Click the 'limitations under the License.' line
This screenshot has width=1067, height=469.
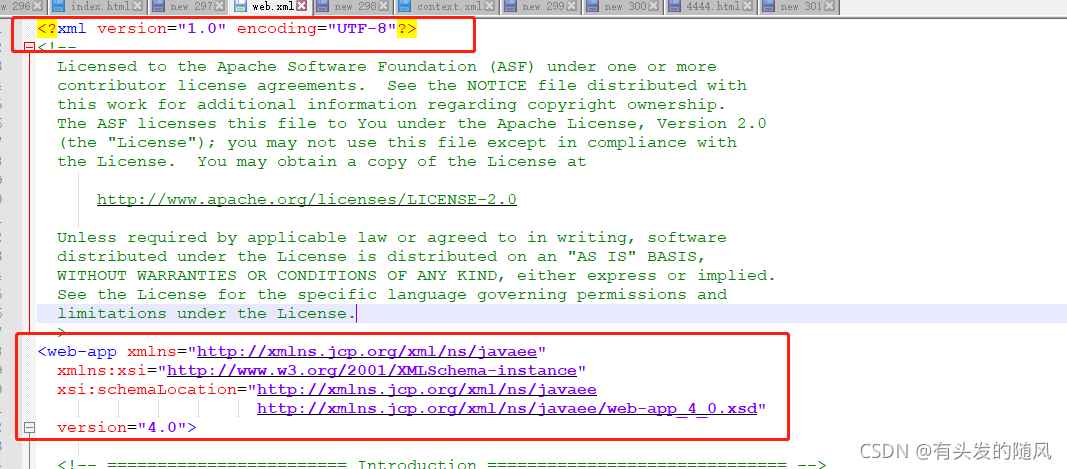[206, 314]
